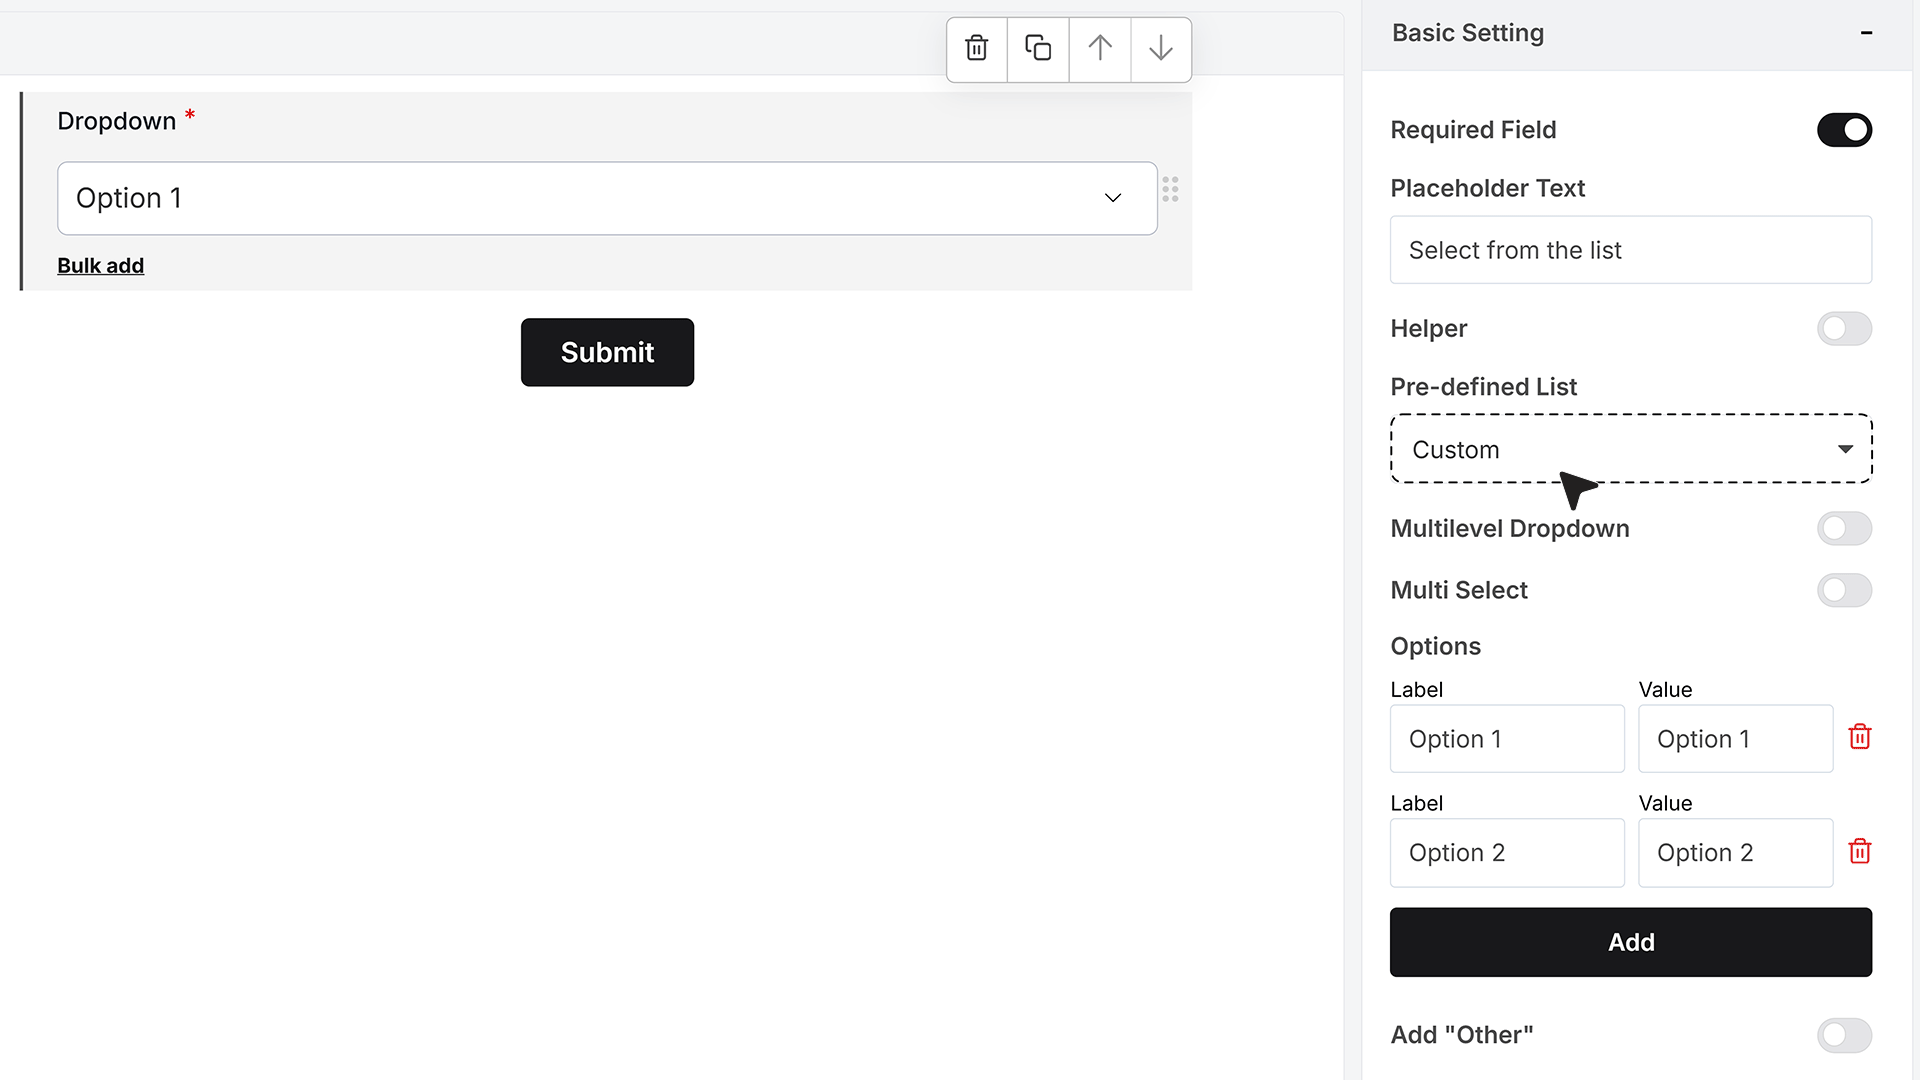This screenshot has height=1080, width=1920.
Task: Delete the Option 1 row
Action: (x=1860, y=738)
